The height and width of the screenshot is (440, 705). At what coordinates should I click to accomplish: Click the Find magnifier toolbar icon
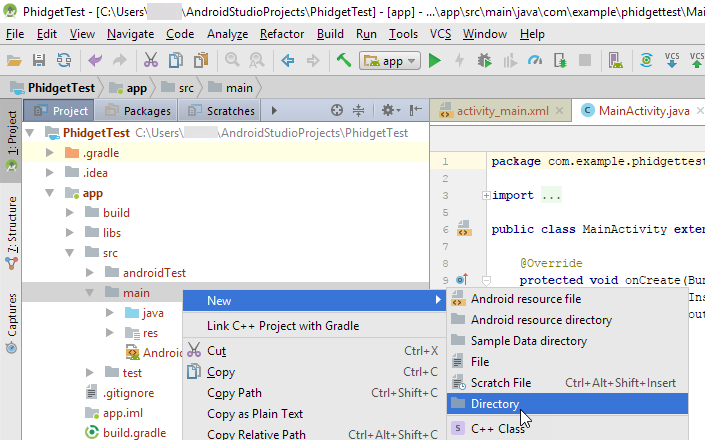[x=232, y=60]
